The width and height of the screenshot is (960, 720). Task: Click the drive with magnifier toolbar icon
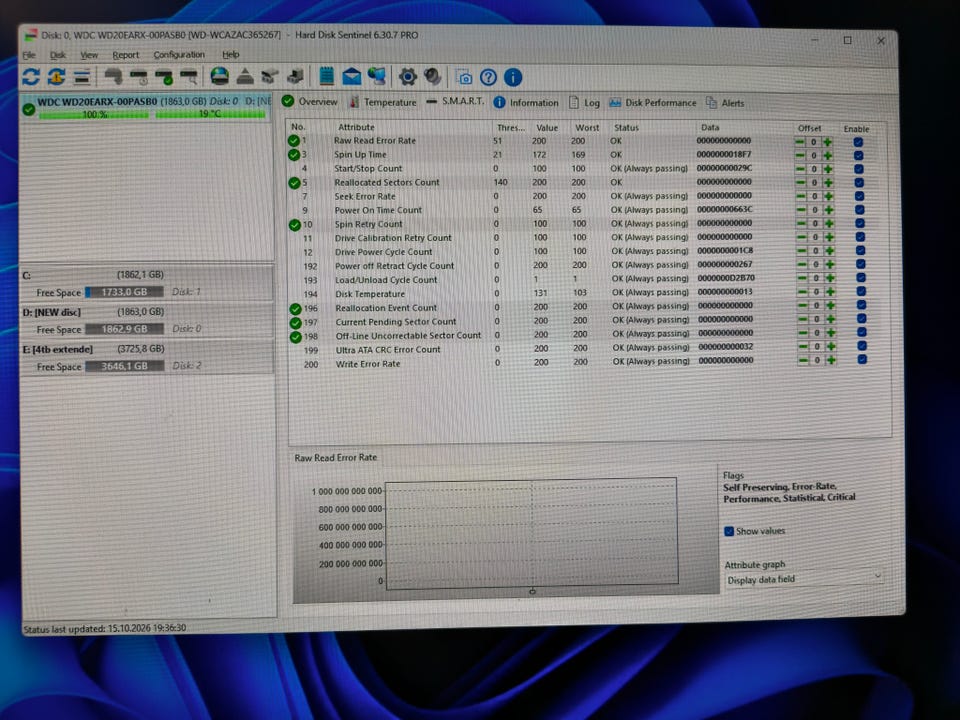coord(189,77)
